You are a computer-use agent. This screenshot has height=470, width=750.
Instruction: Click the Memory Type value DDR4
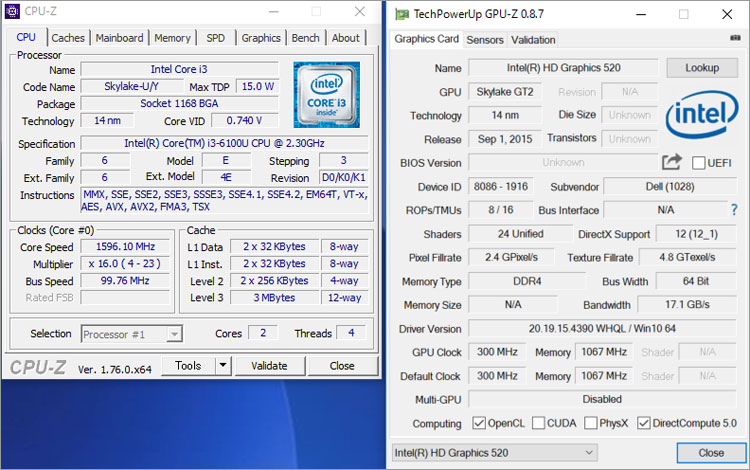coord(527,281)
